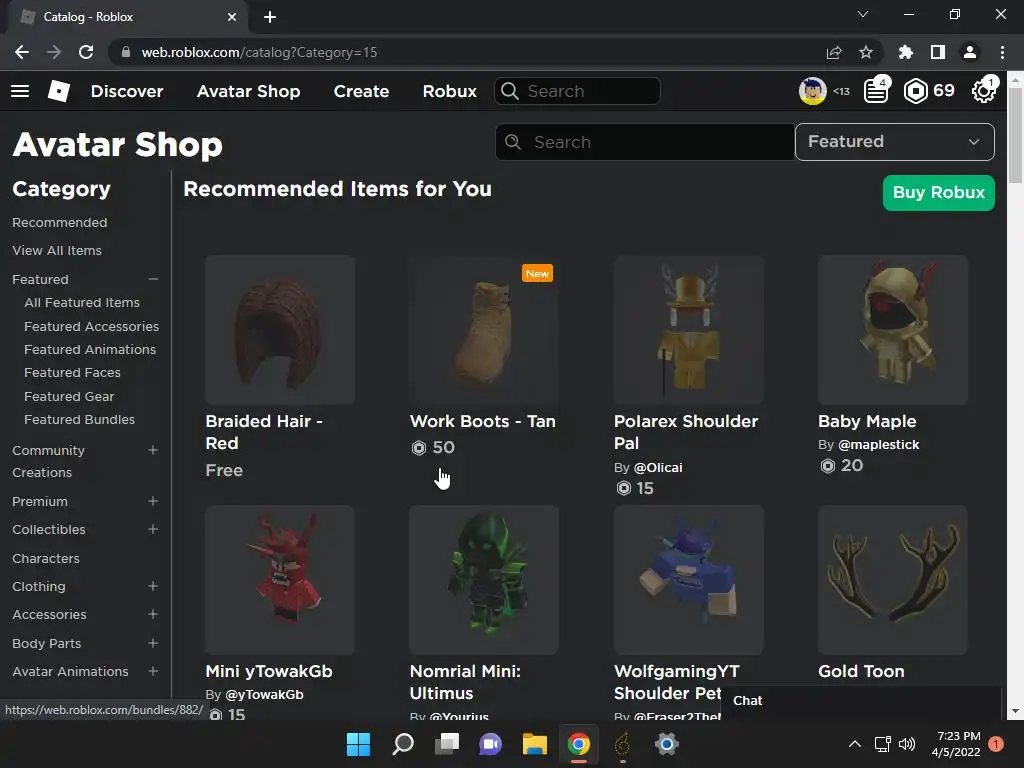Expand the Accessories category

point(153,614)
